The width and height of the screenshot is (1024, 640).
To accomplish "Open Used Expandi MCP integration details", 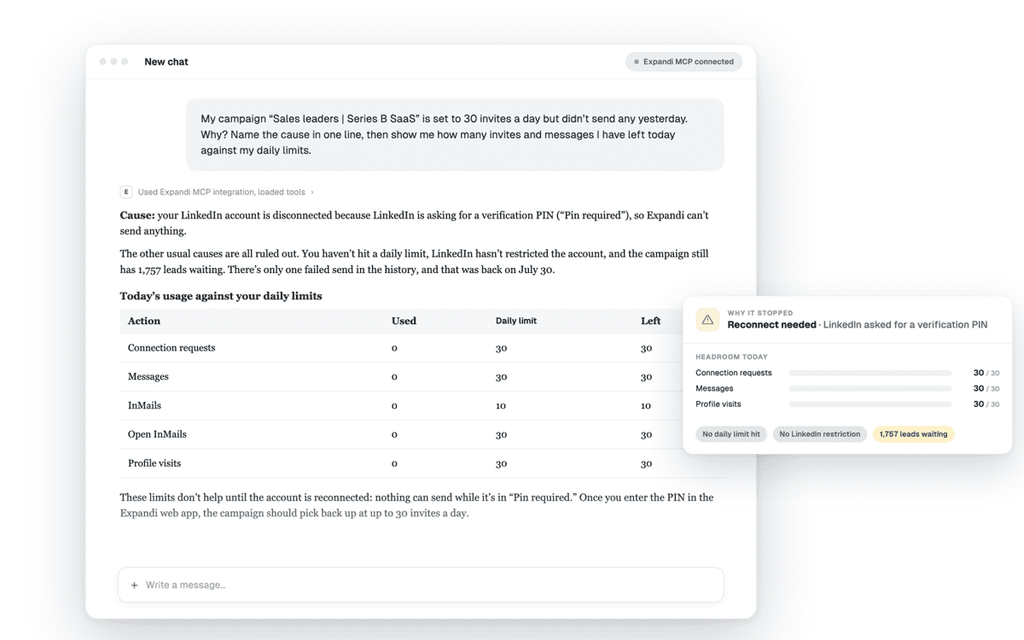I will click(x=221, y=192).
